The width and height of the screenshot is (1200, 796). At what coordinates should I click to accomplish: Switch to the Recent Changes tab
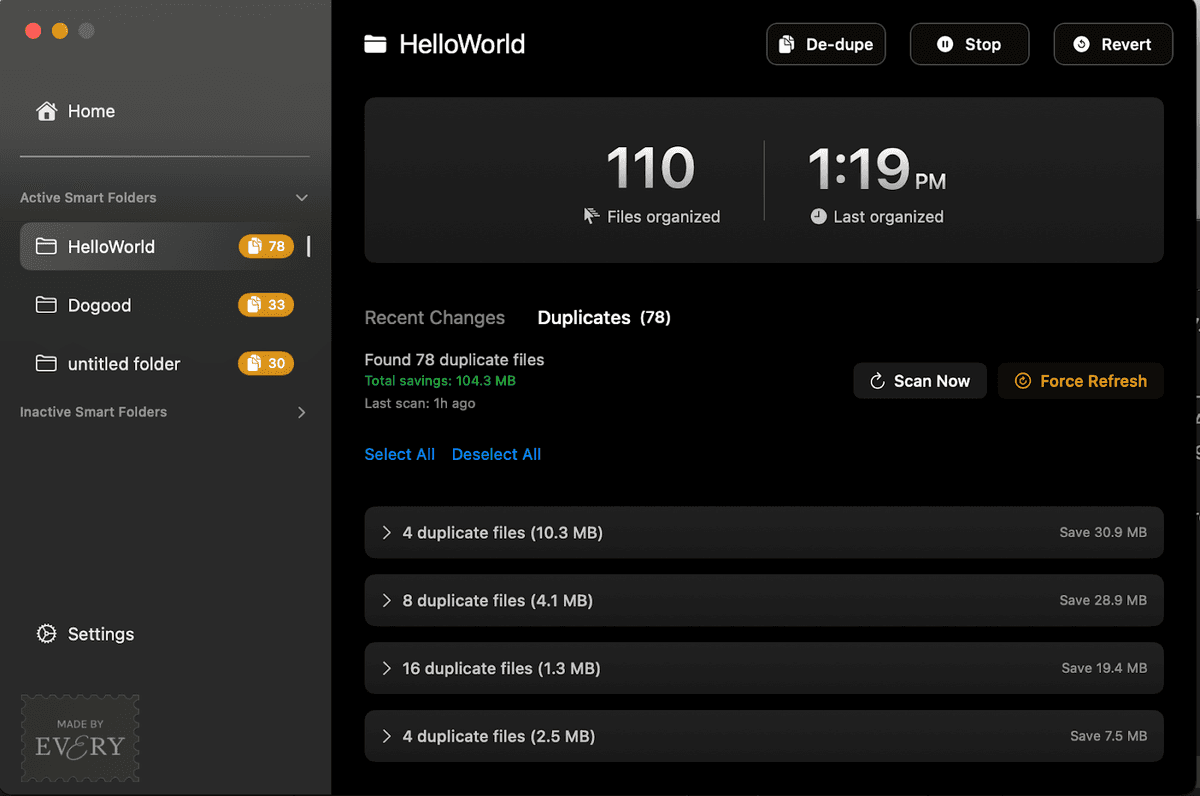coord(435,318)
